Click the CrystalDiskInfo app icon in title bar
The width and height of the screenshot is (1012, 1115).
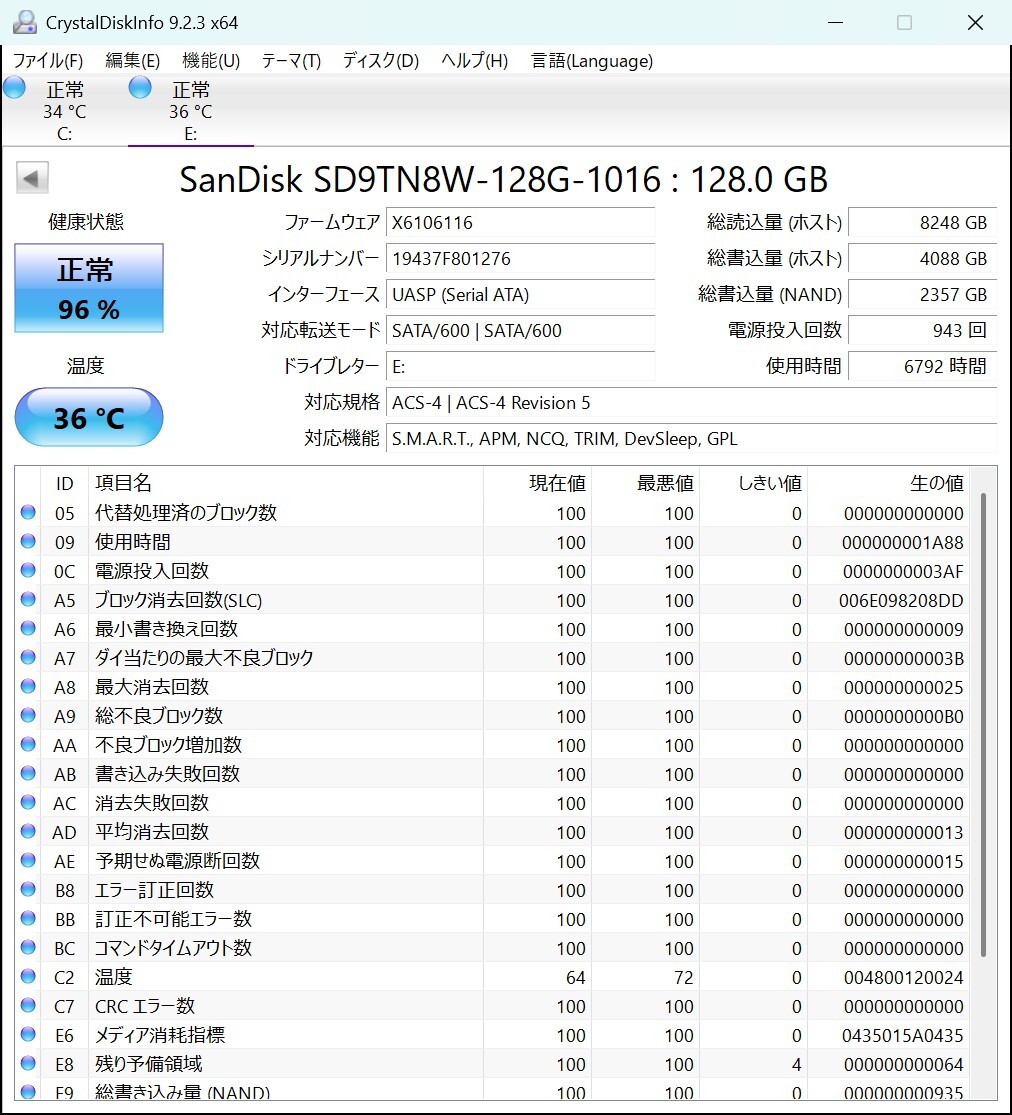coord(24,22)
